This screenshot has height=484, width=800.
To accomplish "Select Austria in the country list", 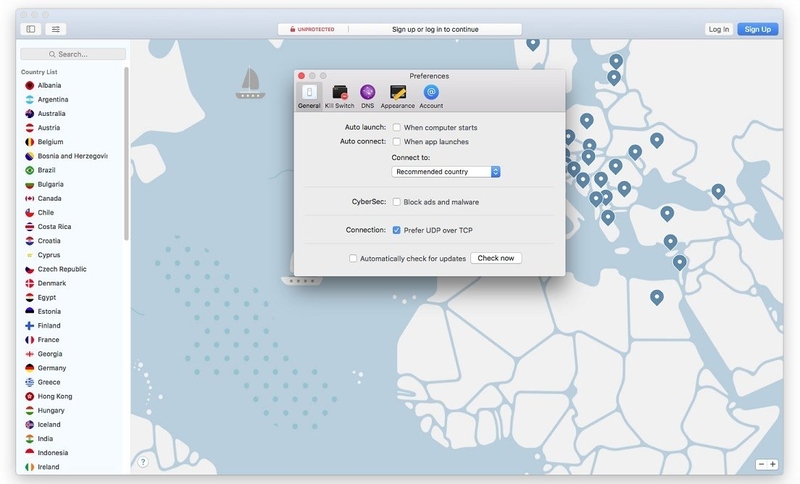I will click(49, 128).
